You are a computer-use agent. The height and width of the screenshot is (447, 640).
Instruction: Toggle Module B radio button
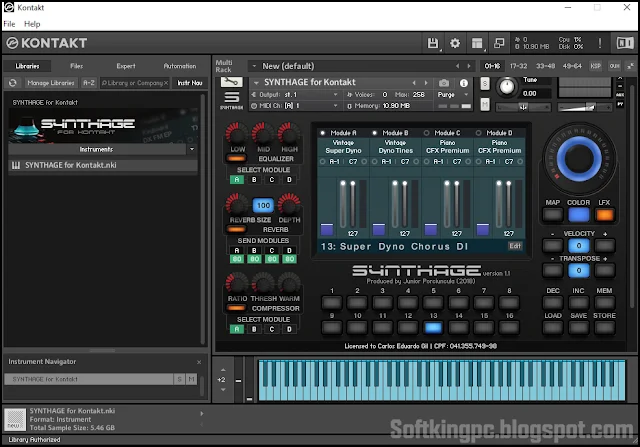tap(374, 133)
